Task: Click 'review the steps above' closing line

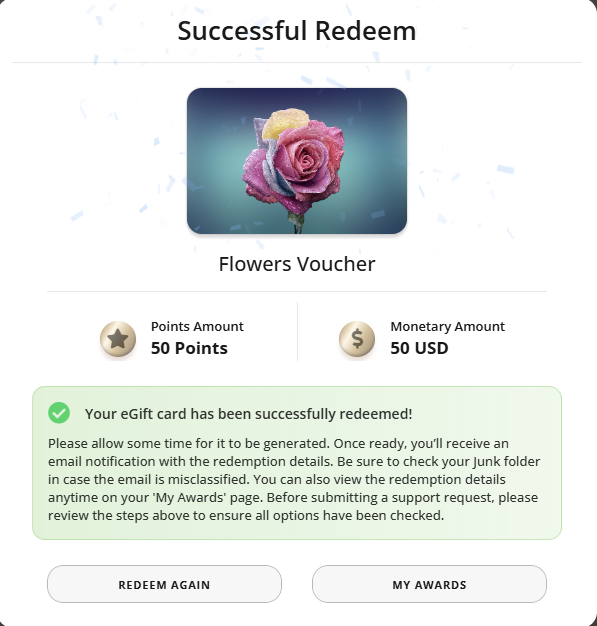Action: 246,515
